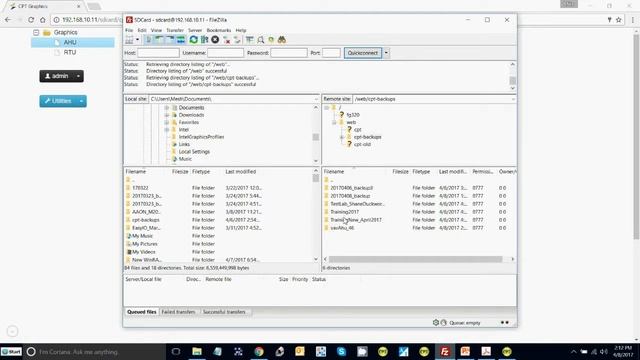Toggle message log display

(x=149, y=40)
